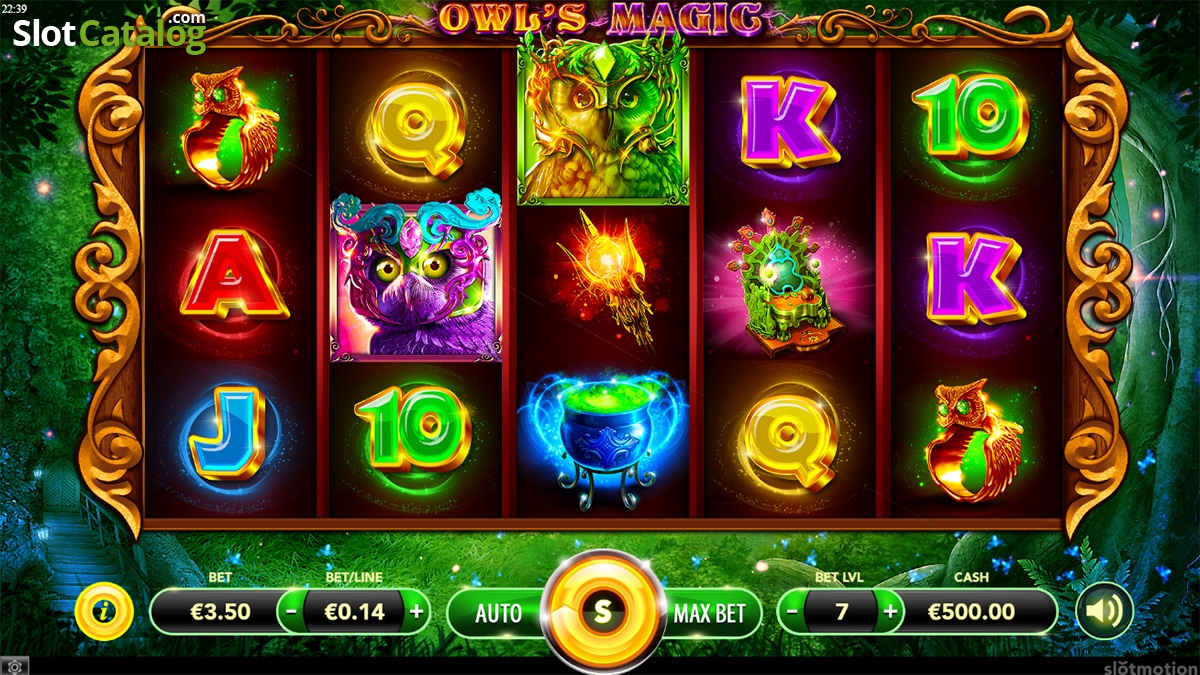Spin the reels with the S button
Viewport: 1200px width, 675px height.
(x=602, y=611)
